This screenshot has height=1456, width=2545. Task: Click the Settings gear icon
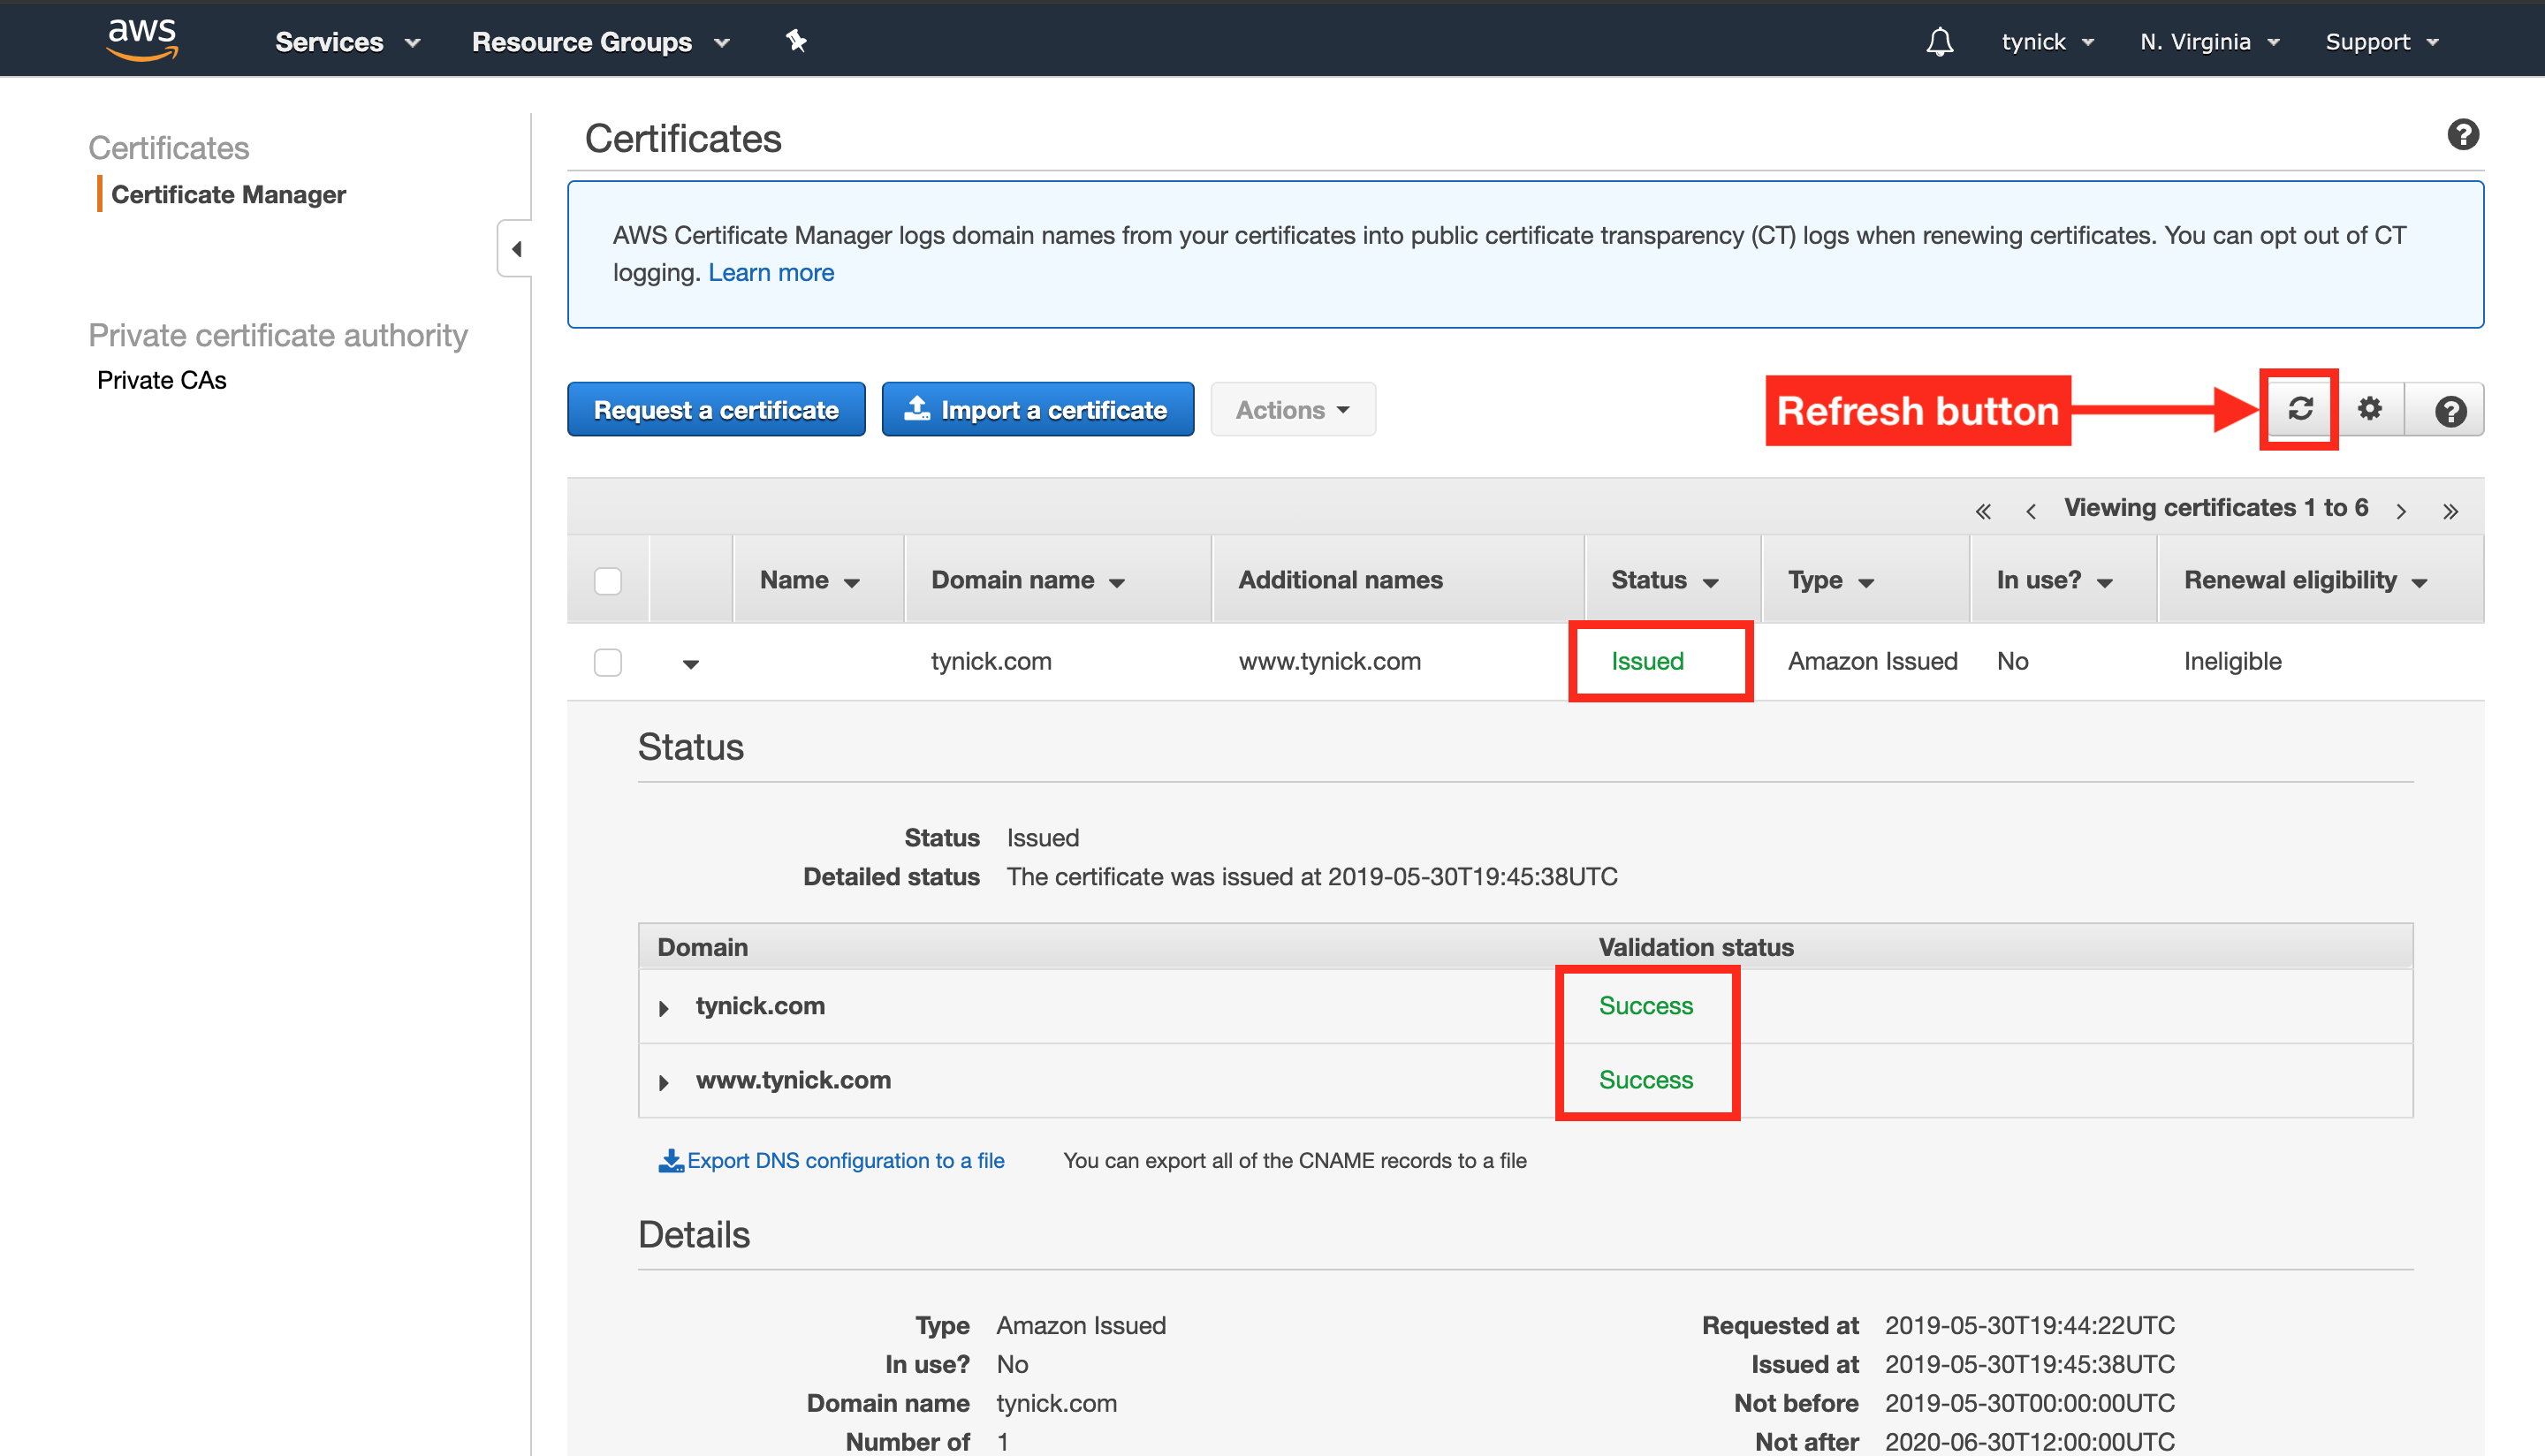click(2370, 409)
